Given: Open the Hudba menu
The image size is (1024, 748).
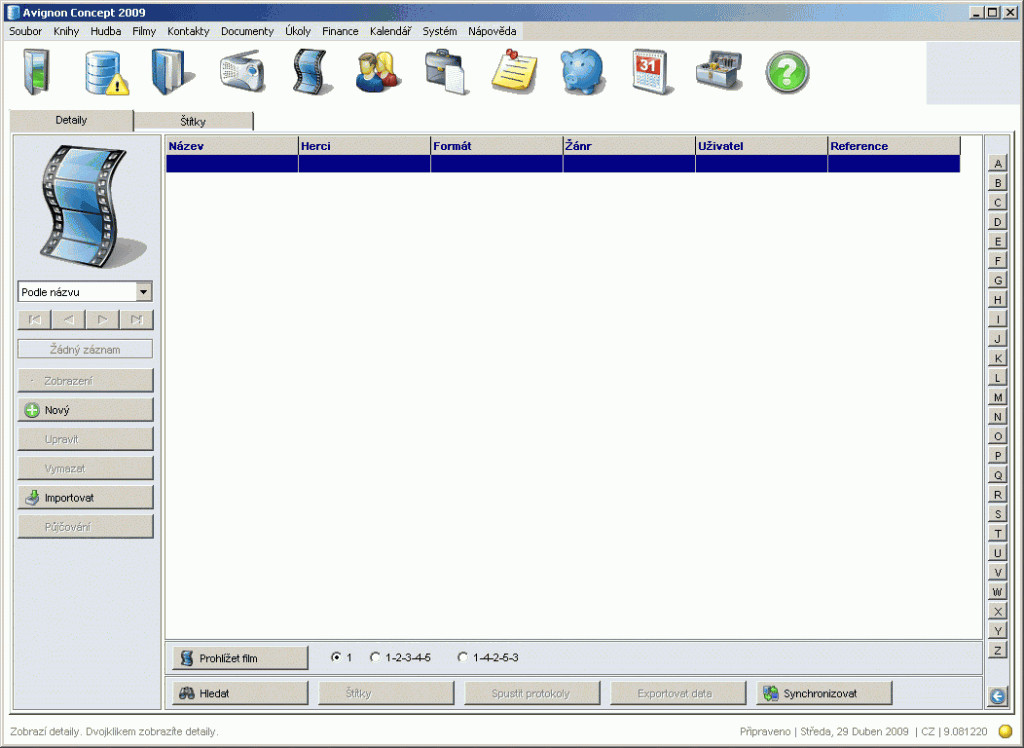Looking at the screenshot, I should click(x=105, y=31).
